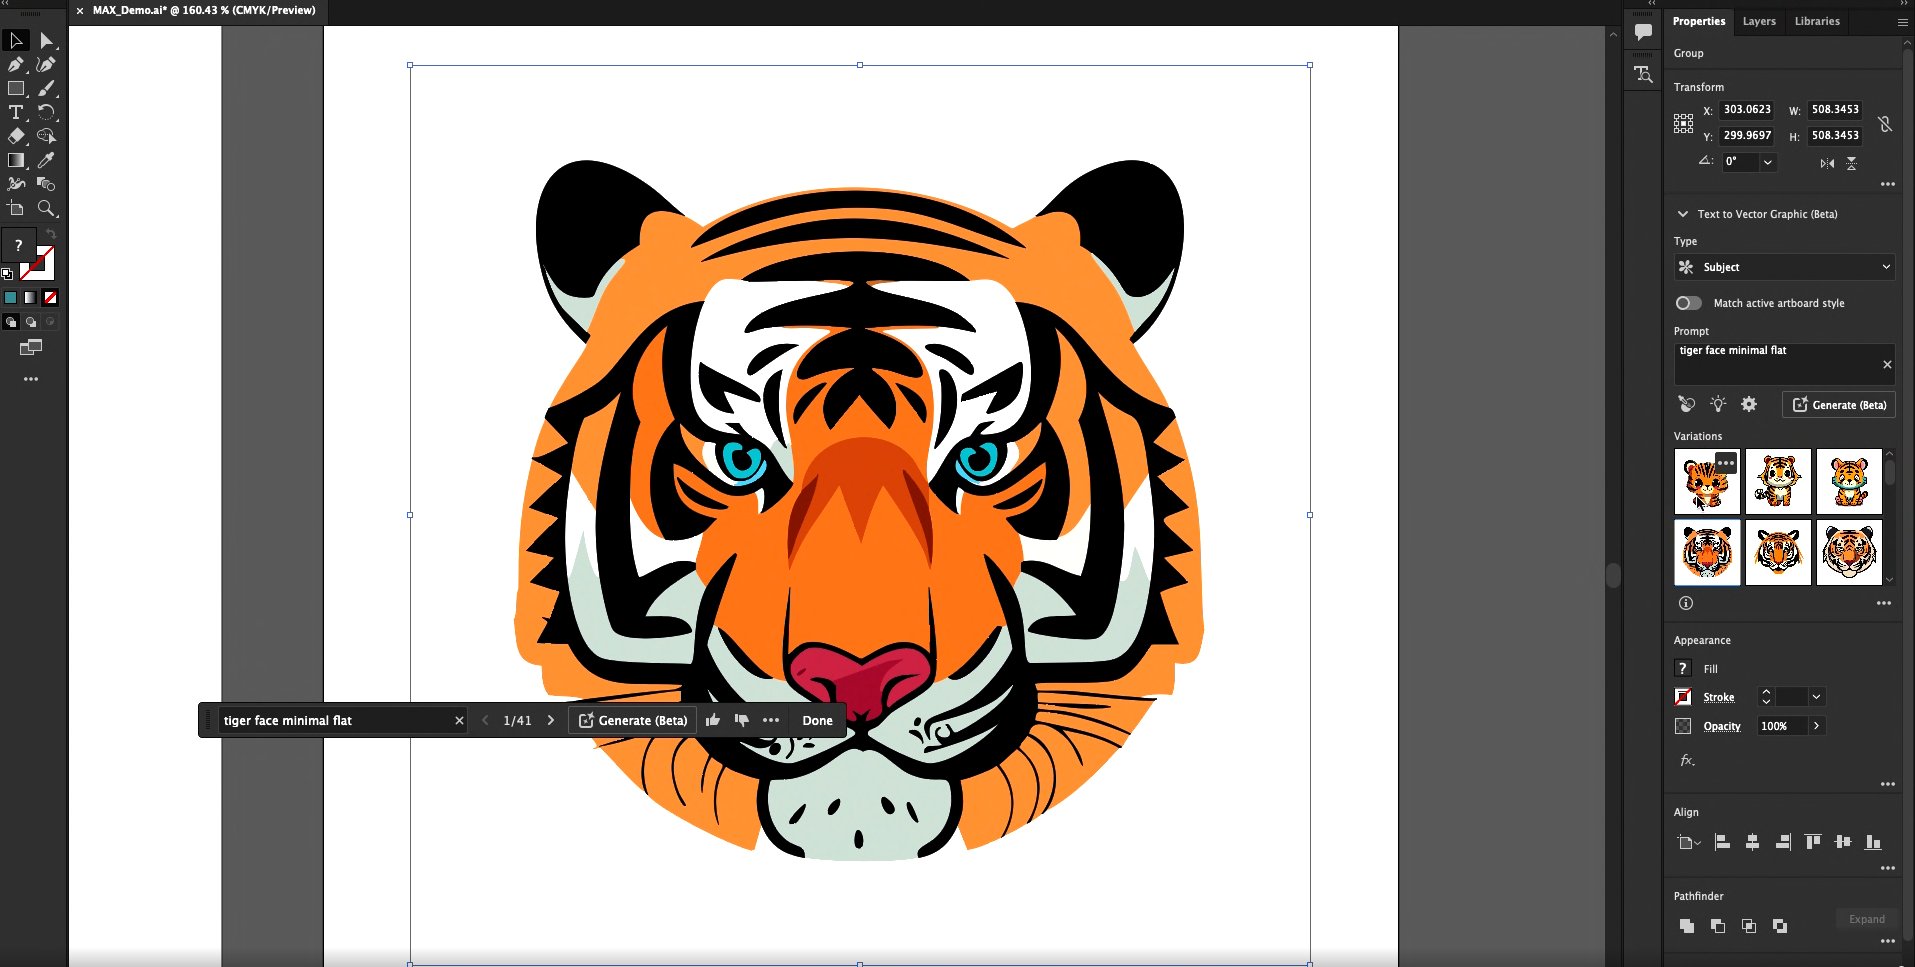Image resolution: width=1915 pixels, height=967 pixels.
Task: Open Text to Vector generation settings gear
Action: (x=1749, y=404)
